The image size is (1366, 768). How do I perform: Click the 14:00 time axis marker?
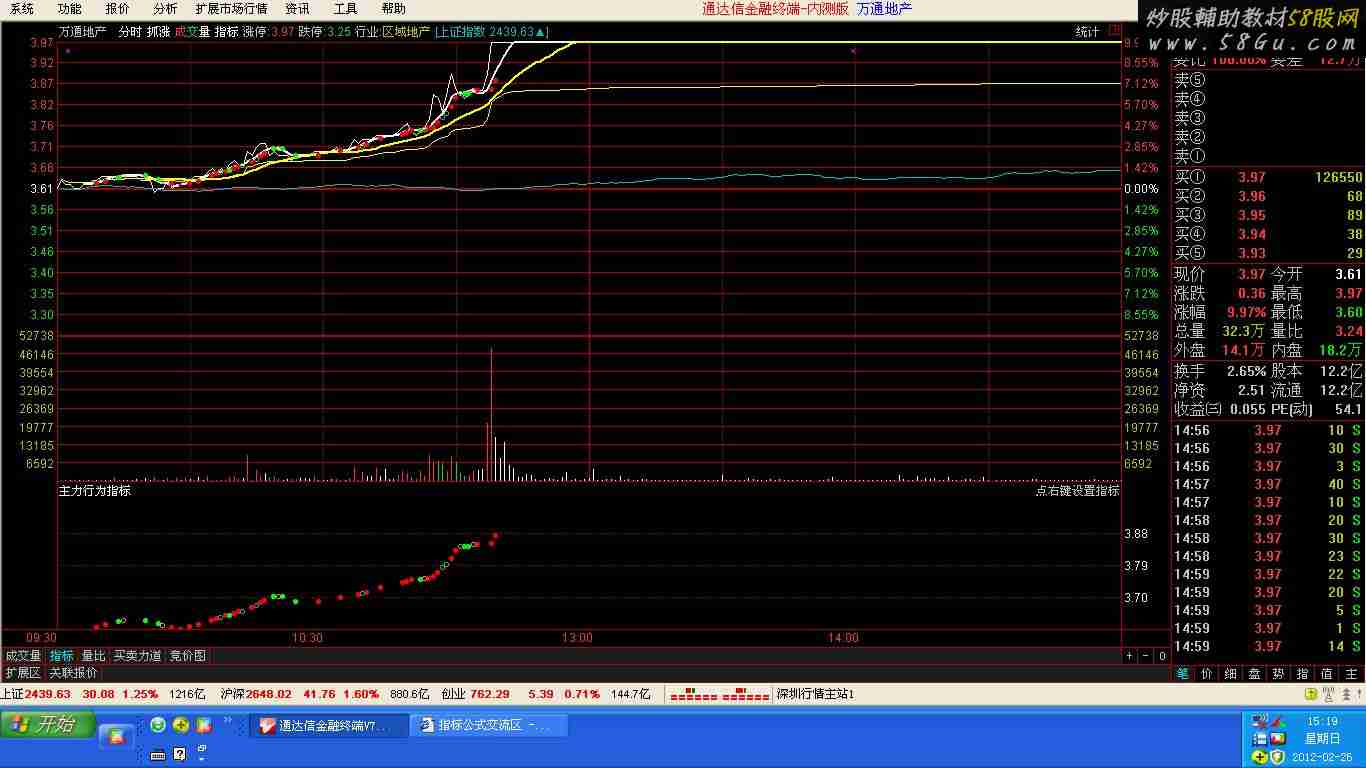(x=843, y=638)
